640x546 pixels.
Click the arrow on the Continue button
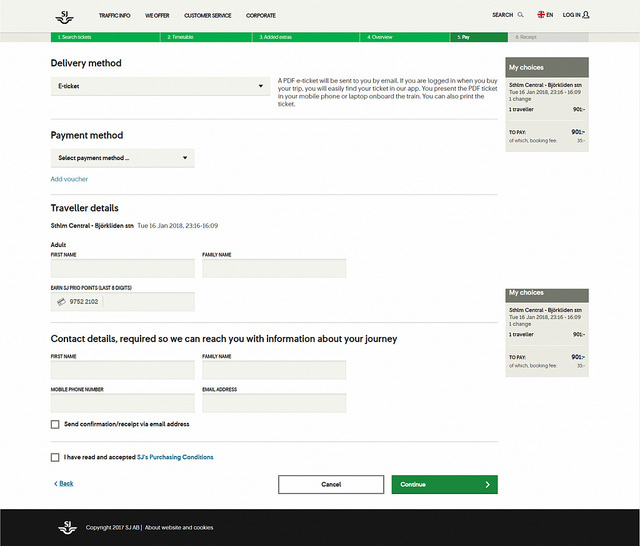[487, 484]
